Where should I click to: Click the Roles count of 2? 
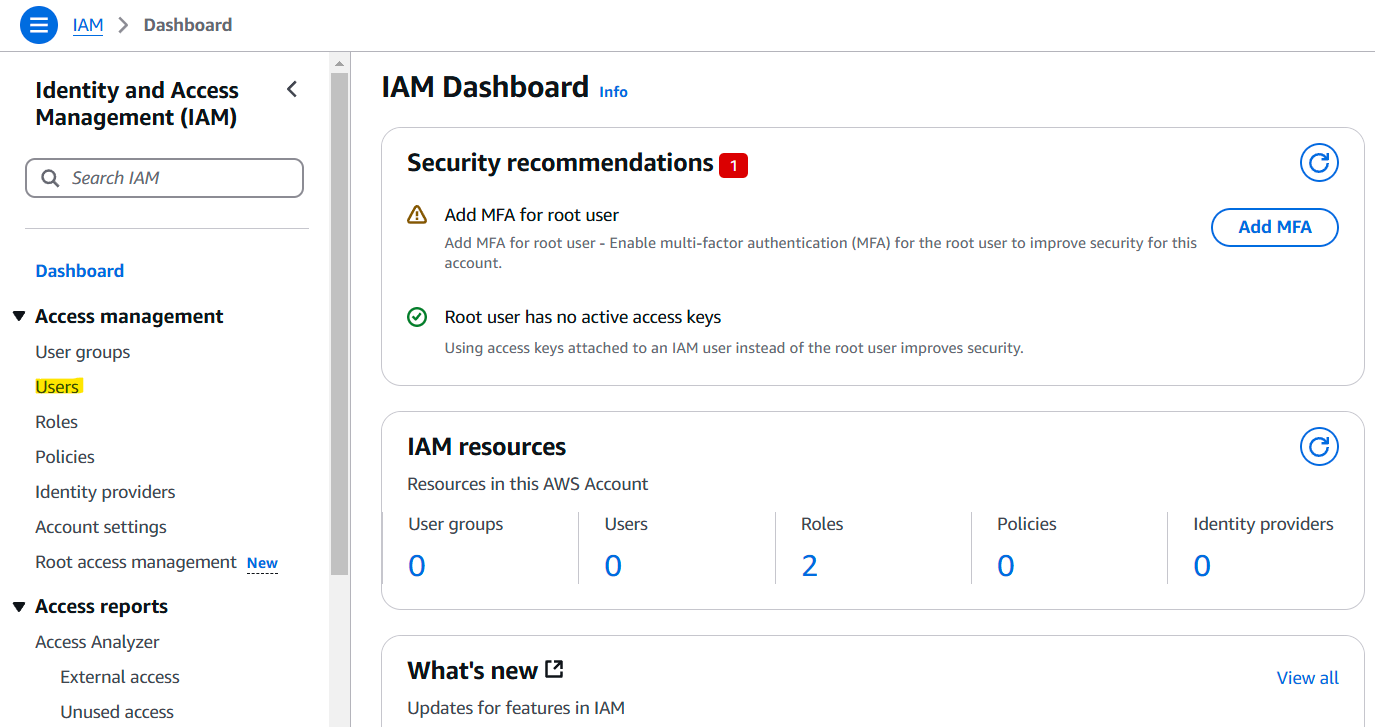pyautogui.click(x=810, y=566)
